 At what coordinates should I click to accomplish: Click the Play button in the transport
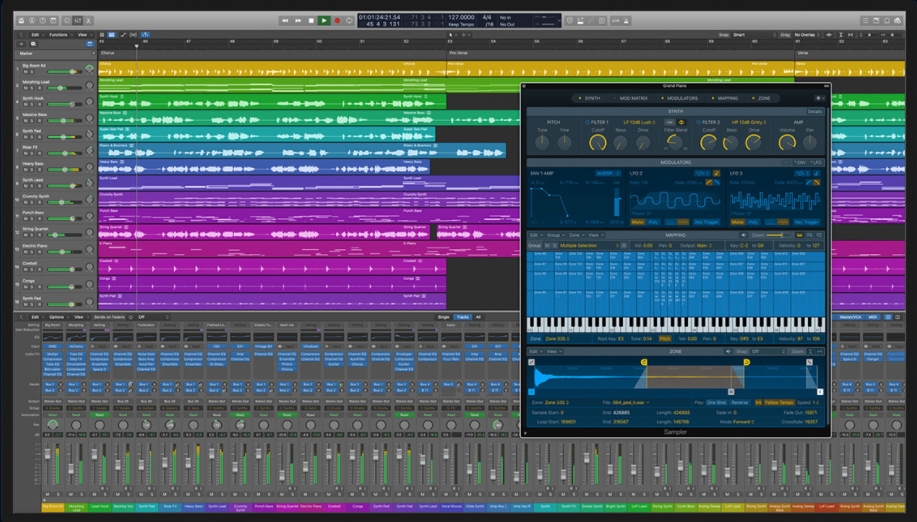click(323, 20)
